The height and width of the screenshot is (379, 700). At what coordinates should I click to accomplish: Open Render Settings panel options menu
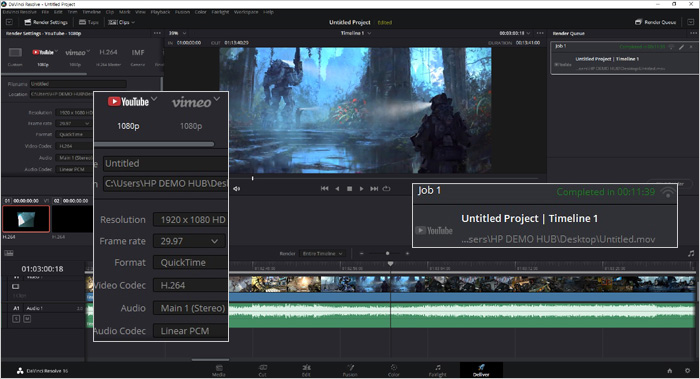[157, 33]
